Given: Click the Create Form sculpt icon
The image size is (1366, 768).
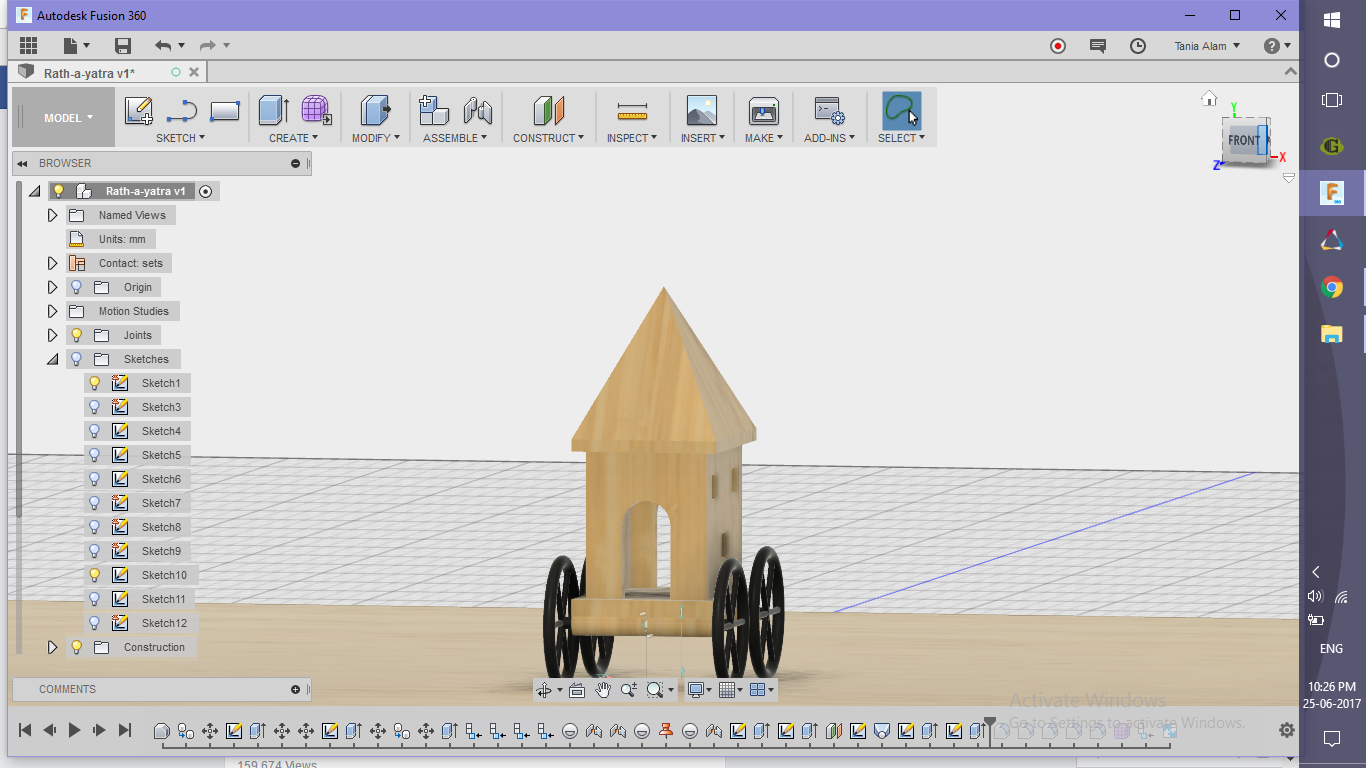Looking at the screenshot, I should [316, 110].
